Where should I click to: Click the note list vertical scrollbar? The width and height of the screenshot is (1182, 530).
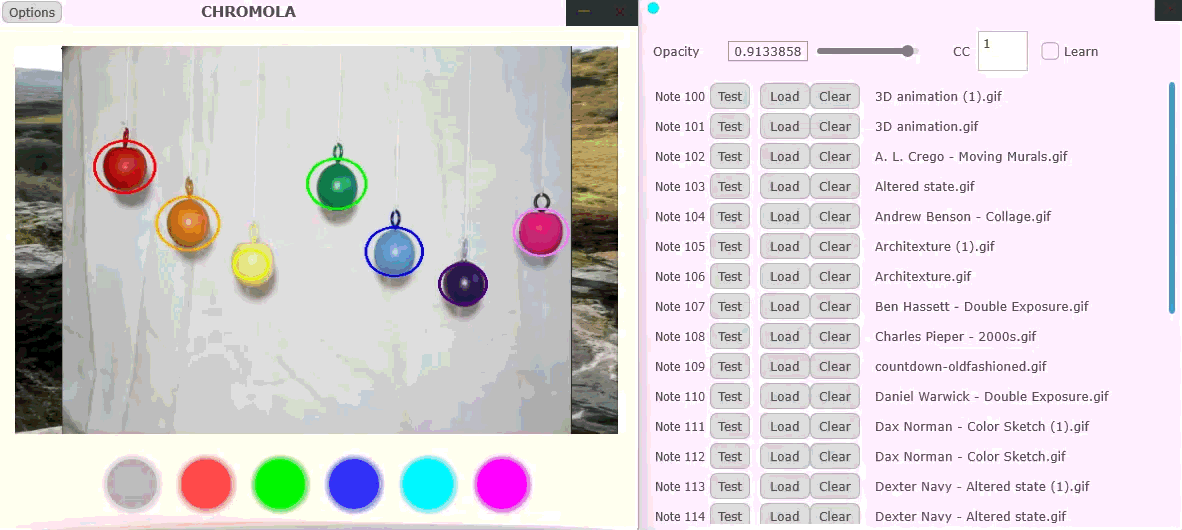(x=1172, y=198)
